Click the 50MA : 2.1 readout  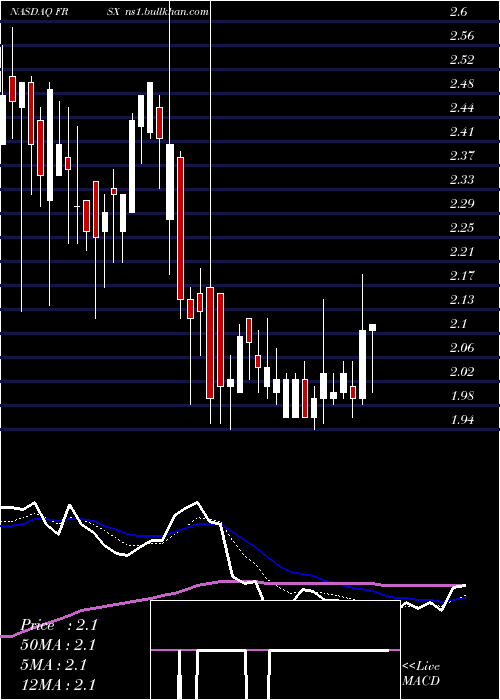click(x=59, y=645)
